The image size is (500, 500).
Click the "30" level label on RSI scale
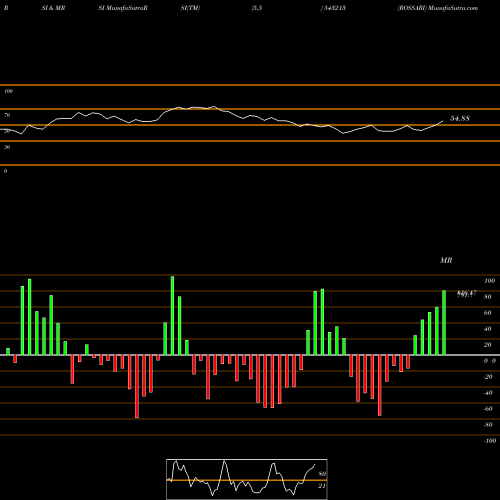(x=7, y=147)
